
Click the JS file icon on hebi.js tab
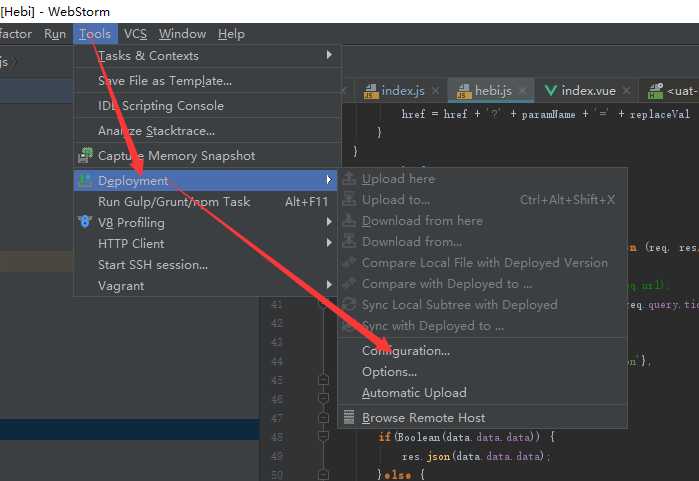pos(464,91)
